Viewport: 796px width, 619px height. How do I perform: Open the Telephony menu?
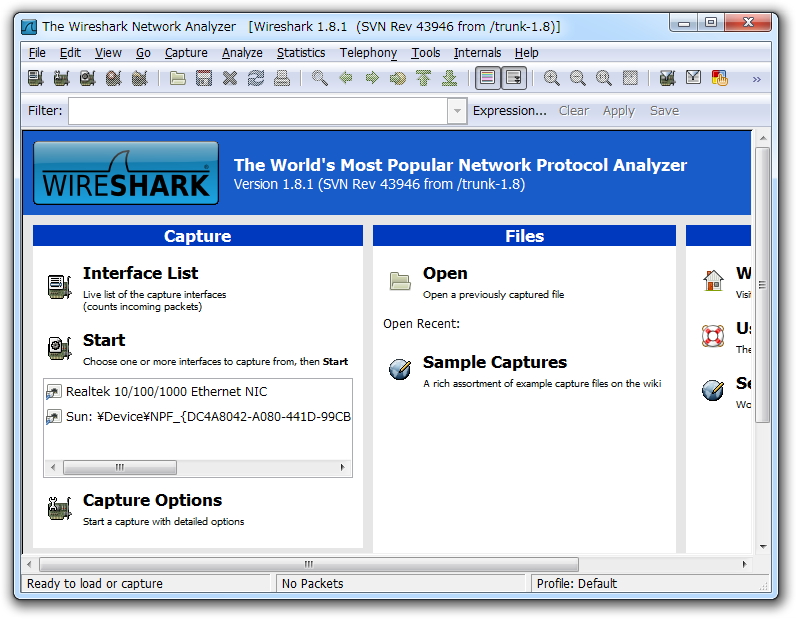tap(368, 53)
